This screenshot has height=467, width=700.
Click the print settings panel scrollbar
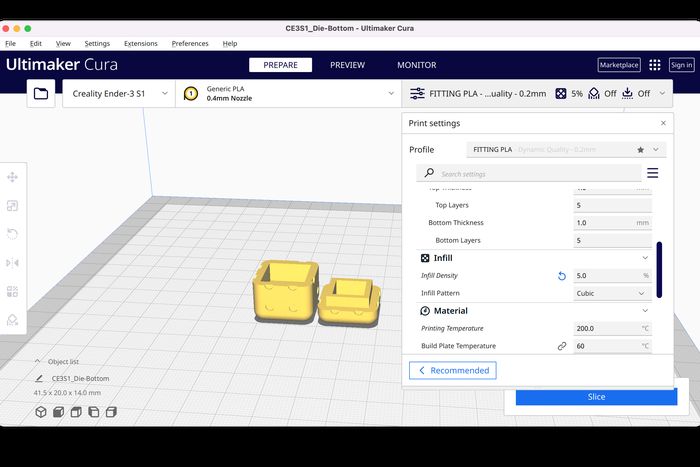pyautogui.click(x=659, y=268)
